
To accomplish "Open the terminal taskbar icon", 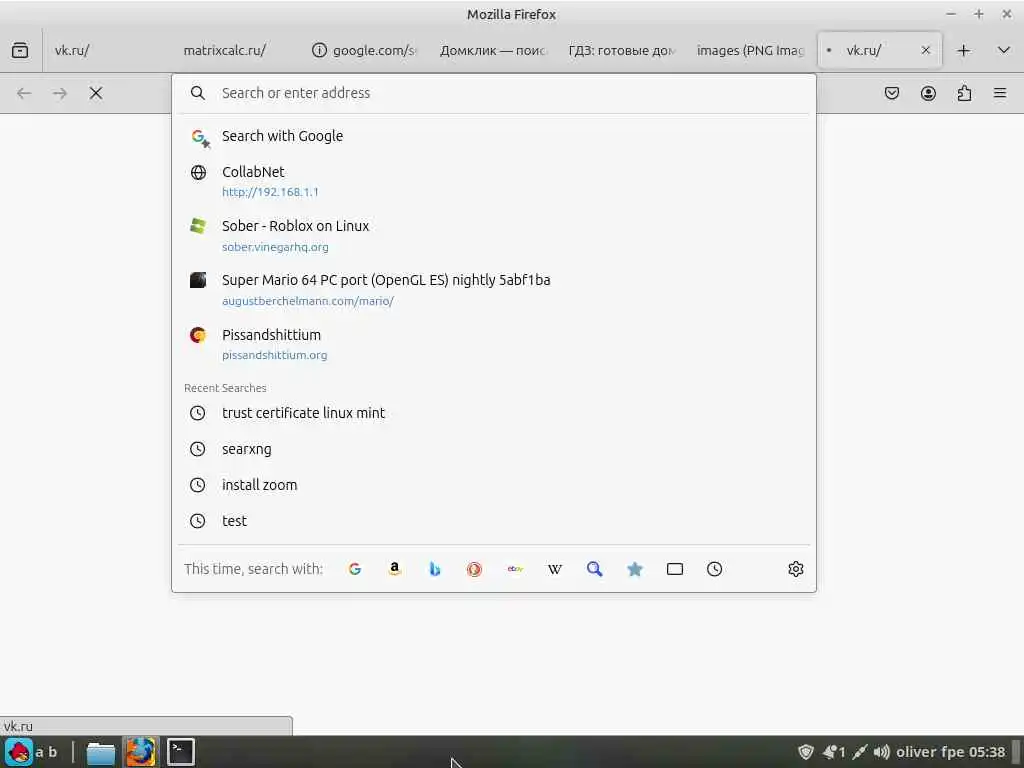I will coord(180,752).
